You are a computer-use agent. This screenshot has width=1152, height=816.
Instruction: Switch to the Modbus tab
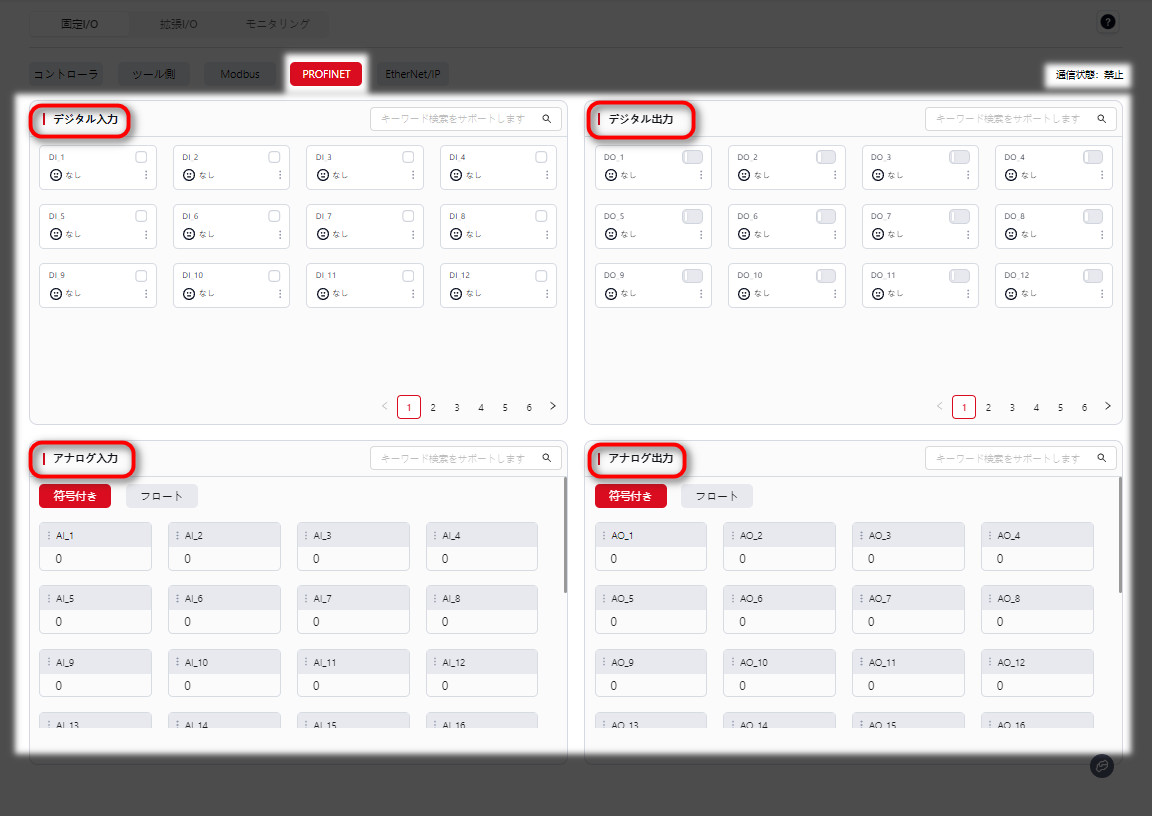coord(240,74)
